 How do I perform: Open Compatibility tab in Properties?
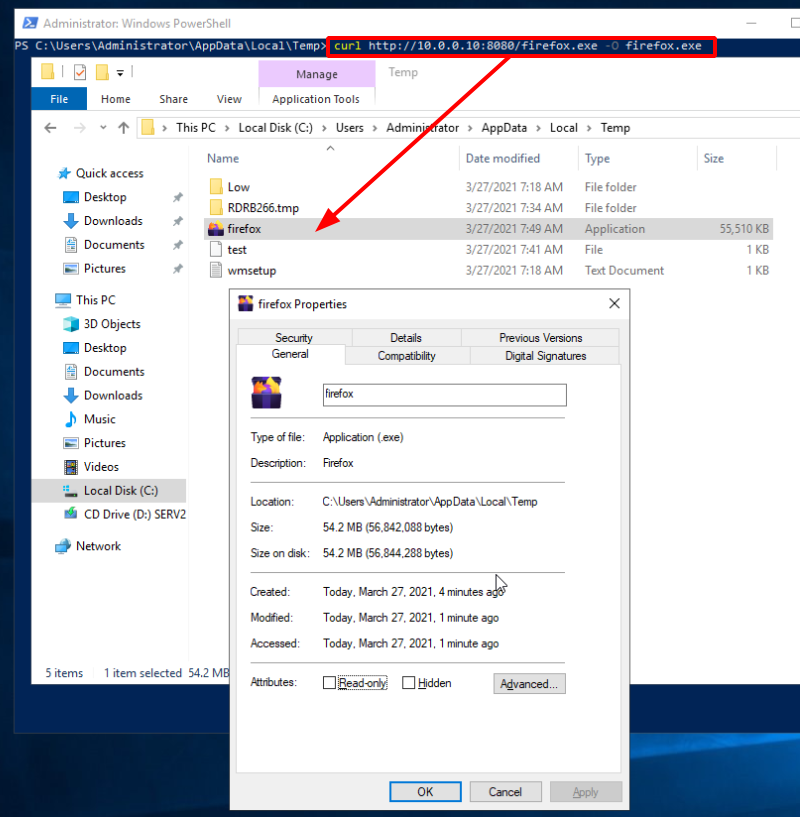click(407, 356)
